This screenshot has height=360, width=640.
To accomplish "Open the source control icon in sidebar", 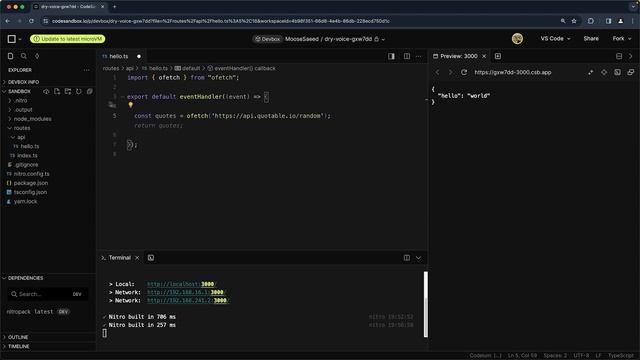I will [x=37, y=56].
